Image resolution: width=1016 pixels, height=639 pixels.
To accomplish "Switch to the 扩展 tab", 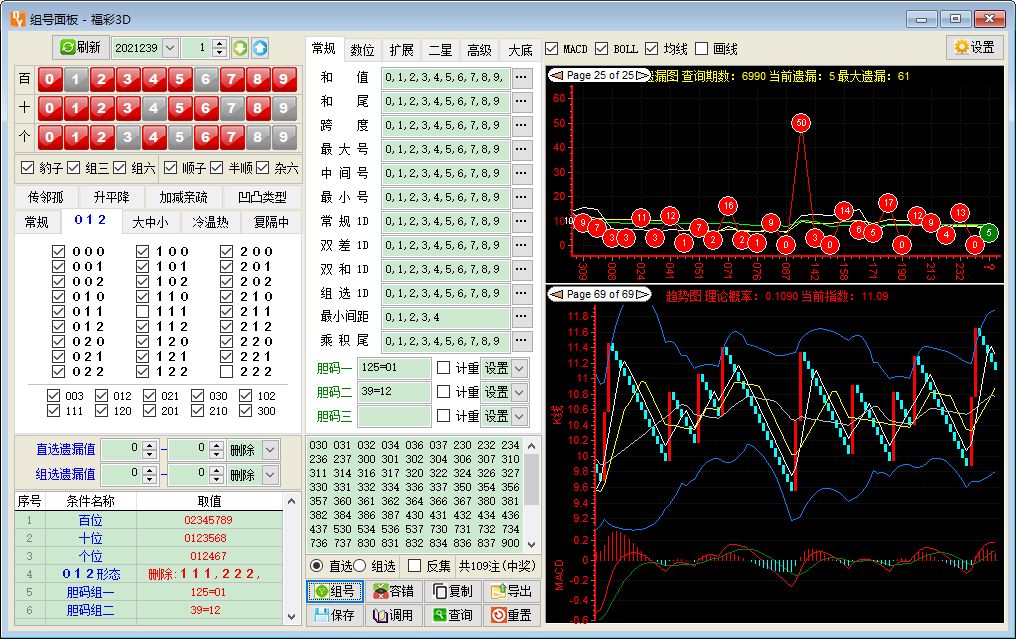I will click(401, 50).
